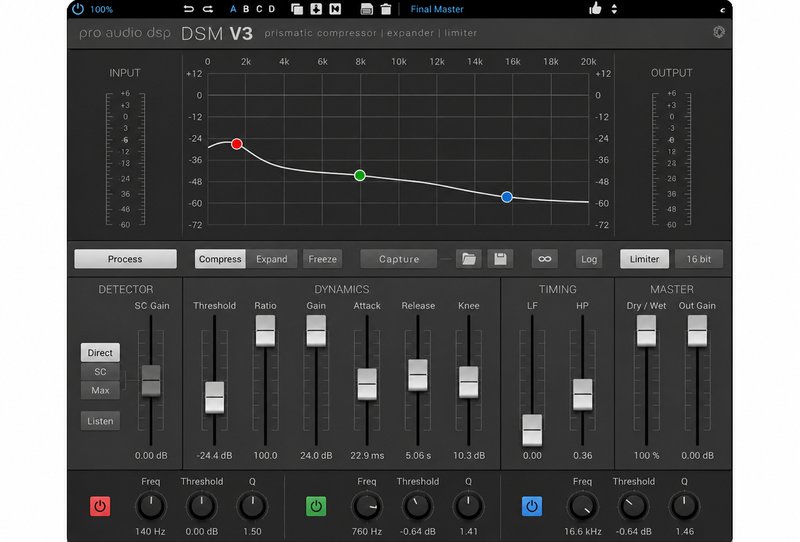This screenshot has width=800, height=542.
Task: Select the blue band node on graph
Action: point(507,197)
